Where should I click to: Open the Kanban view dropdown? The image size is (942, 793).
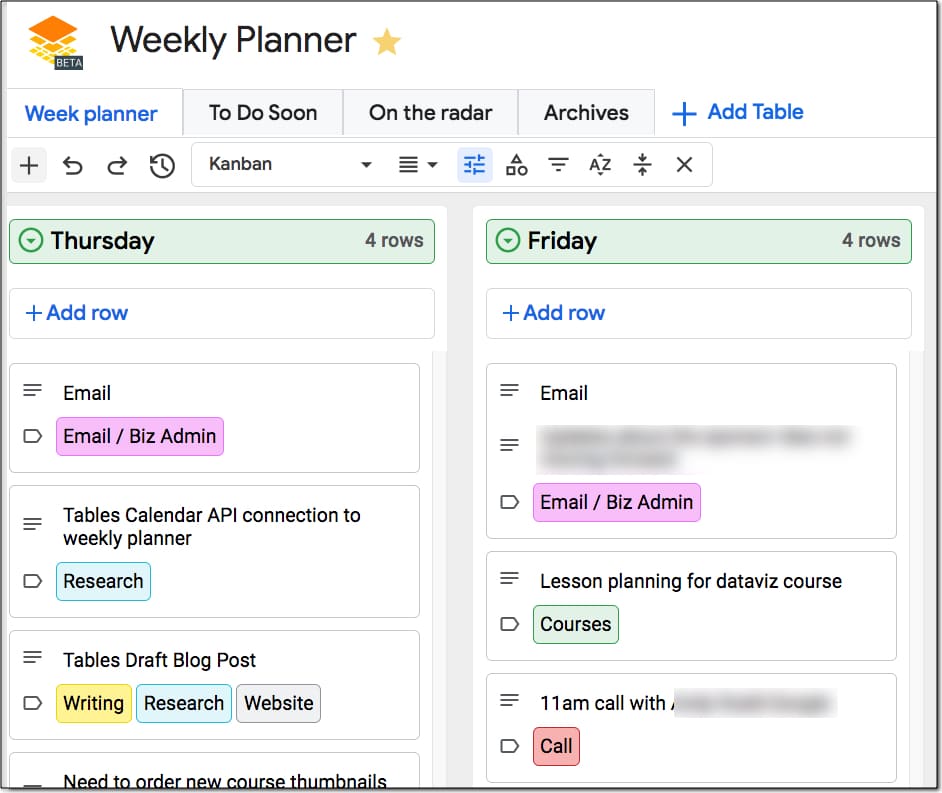pyautogui.click(x=290, y=164)
